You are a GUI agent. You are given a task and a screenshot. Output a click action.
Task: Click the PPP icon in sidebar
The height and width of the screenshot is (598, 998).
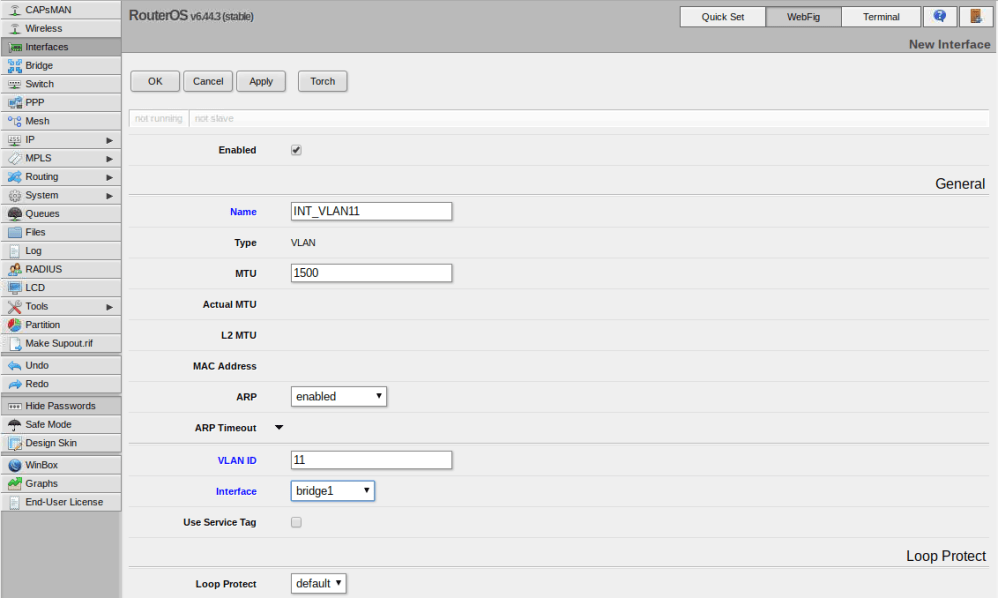(15, 102)
